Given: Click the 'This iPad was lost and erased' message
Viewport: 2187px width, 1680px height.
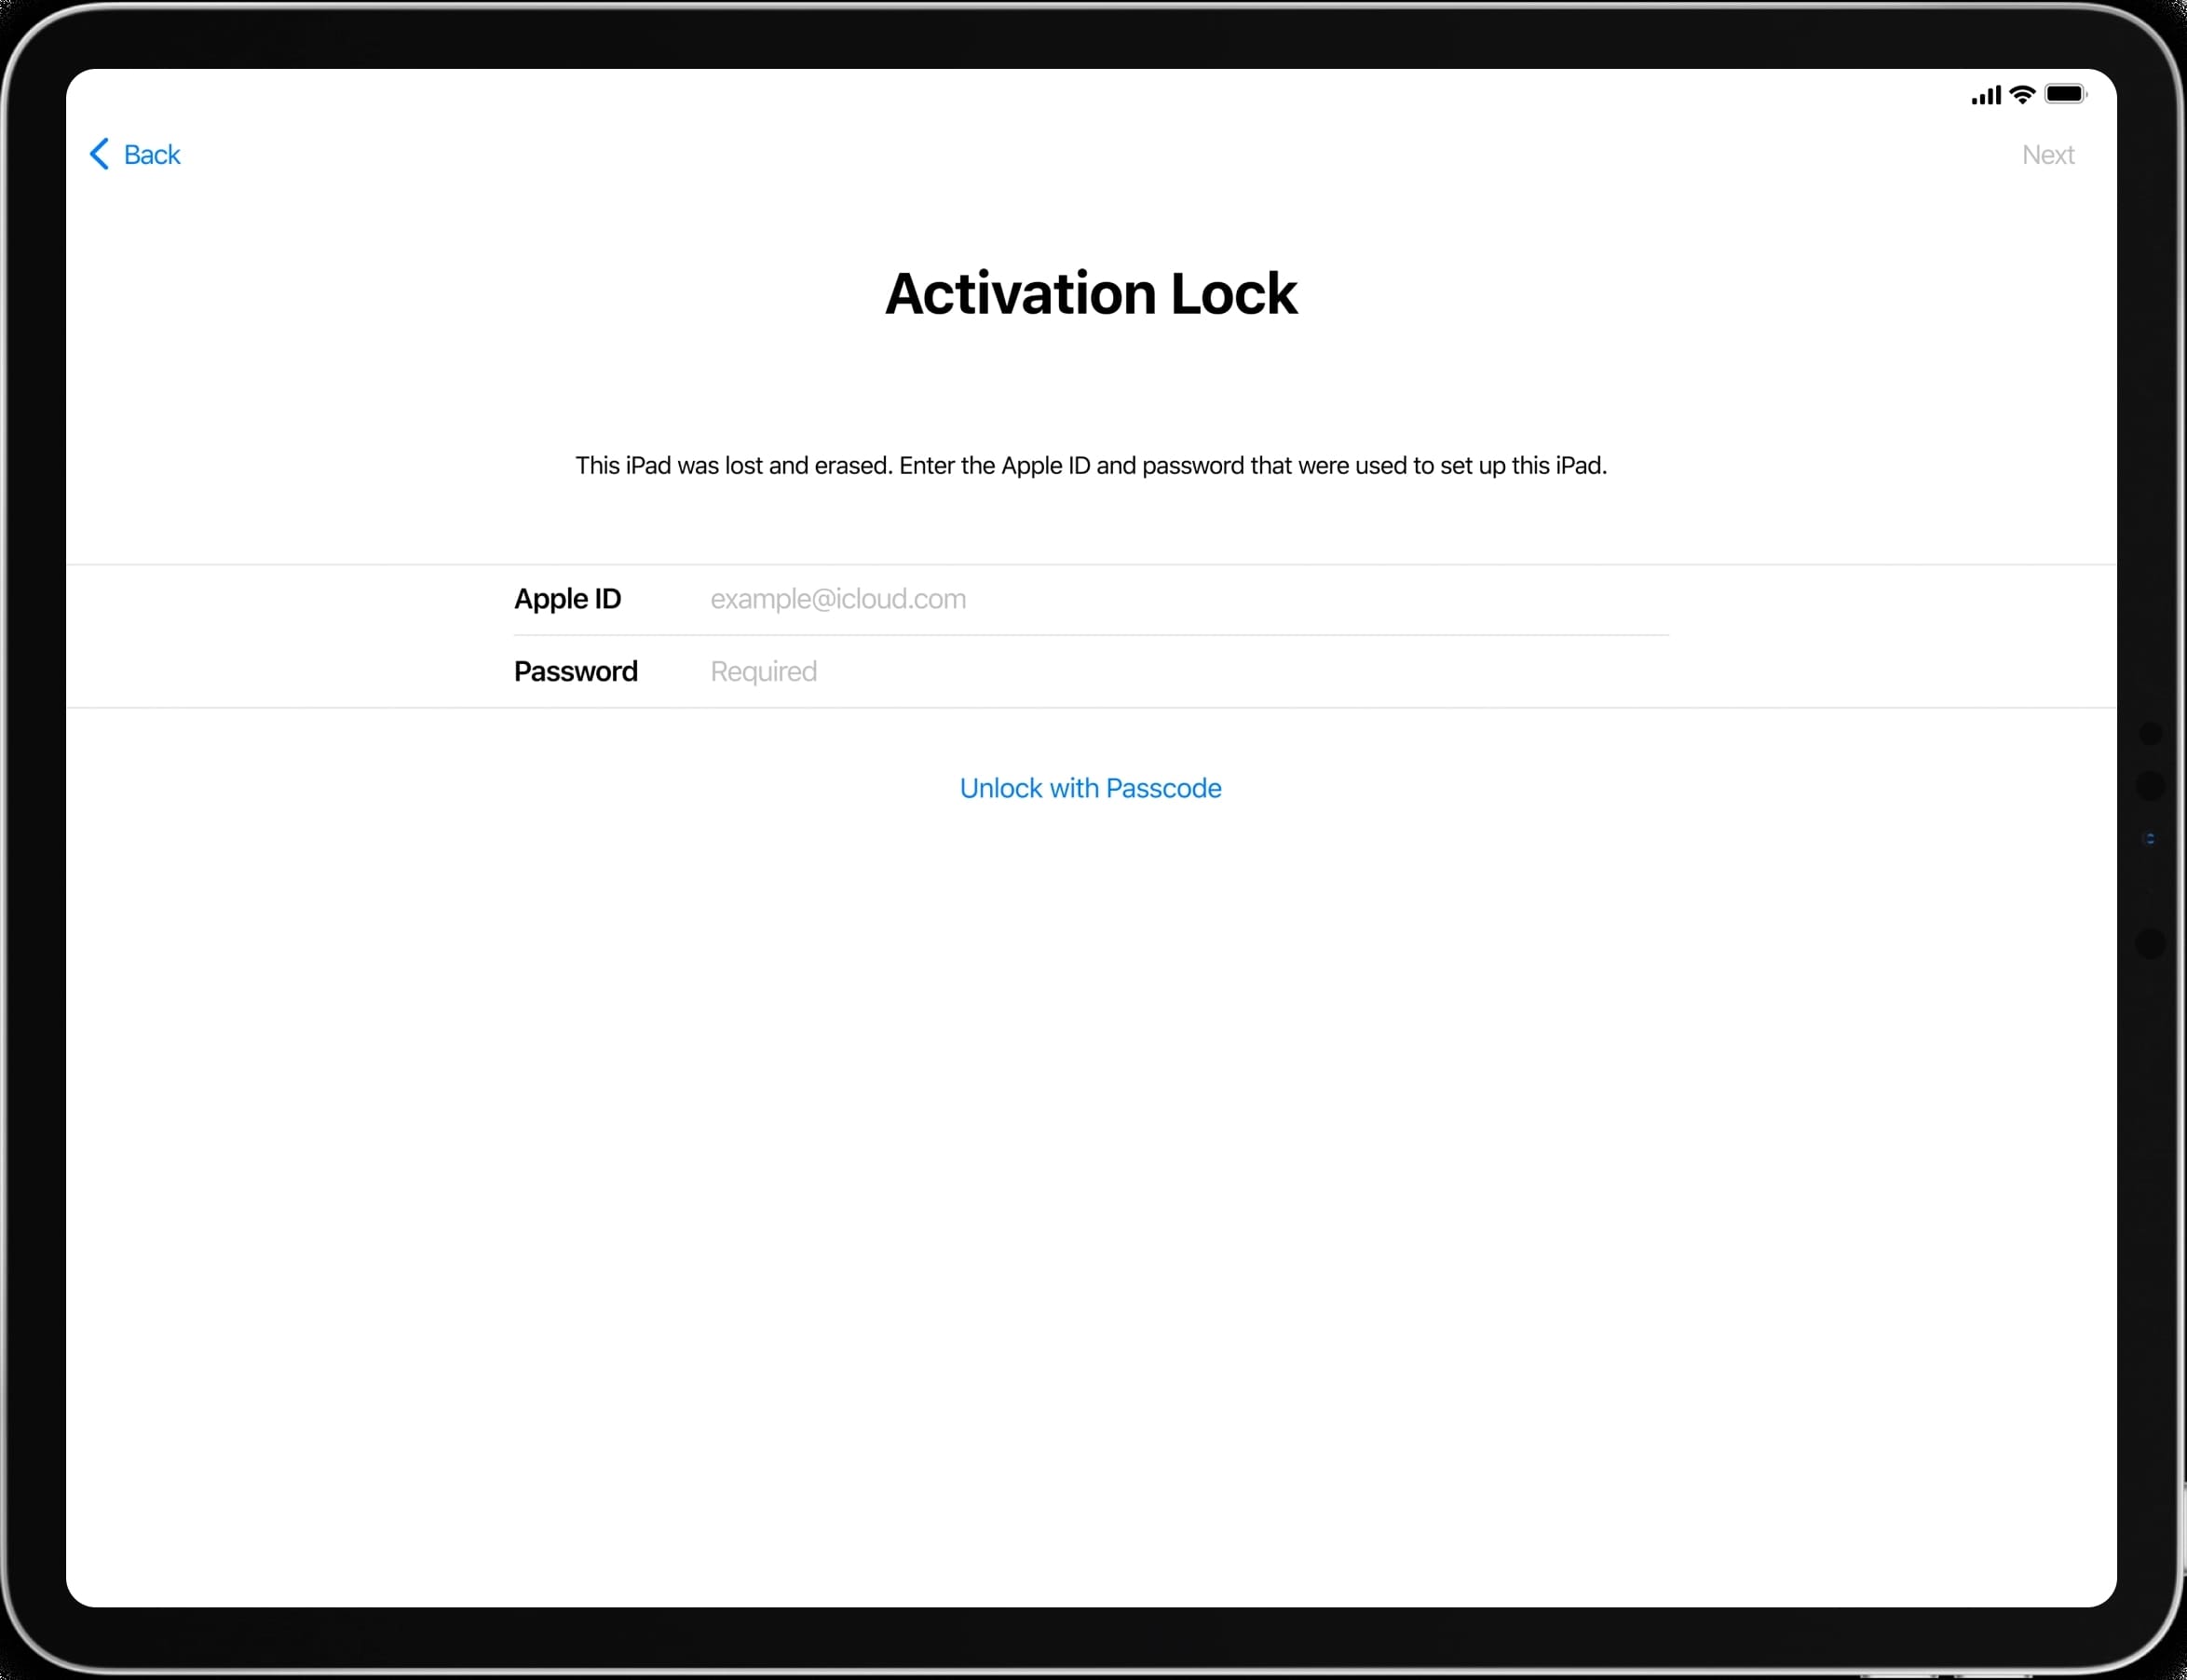Looking at the screenshot, I should [x=1091, y=466].
